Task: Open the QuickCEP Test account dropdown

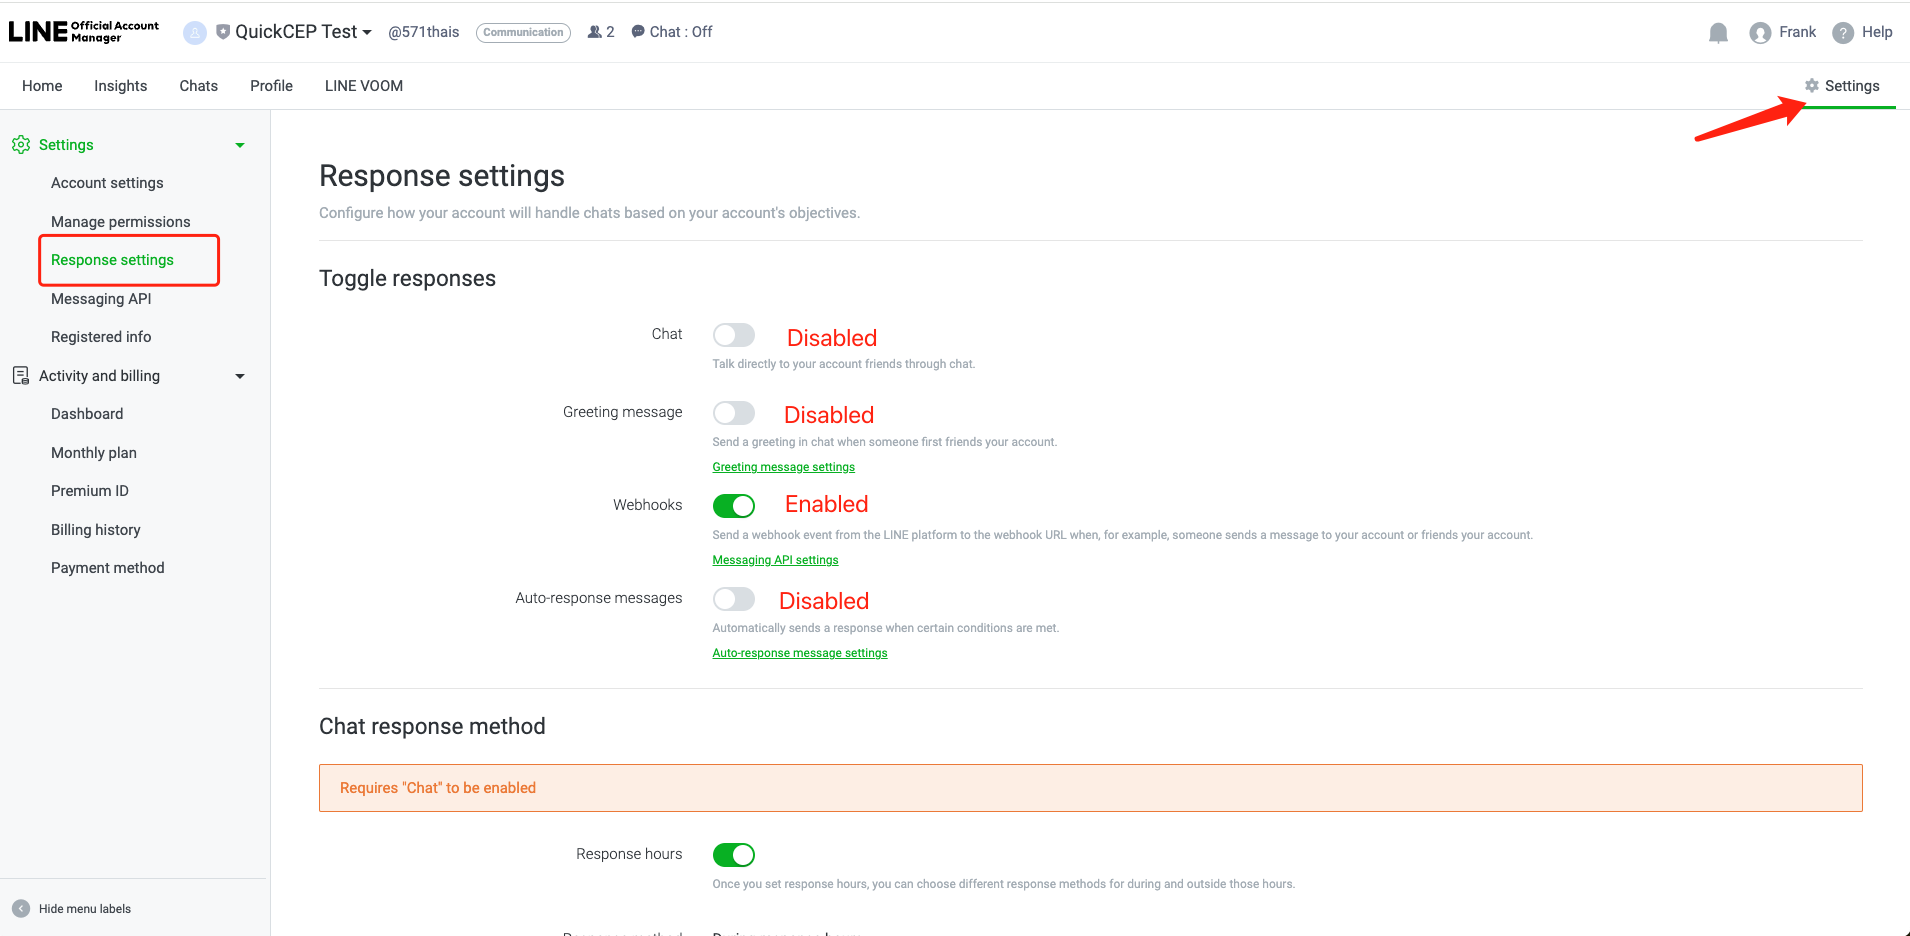Action: coord(367,33)
